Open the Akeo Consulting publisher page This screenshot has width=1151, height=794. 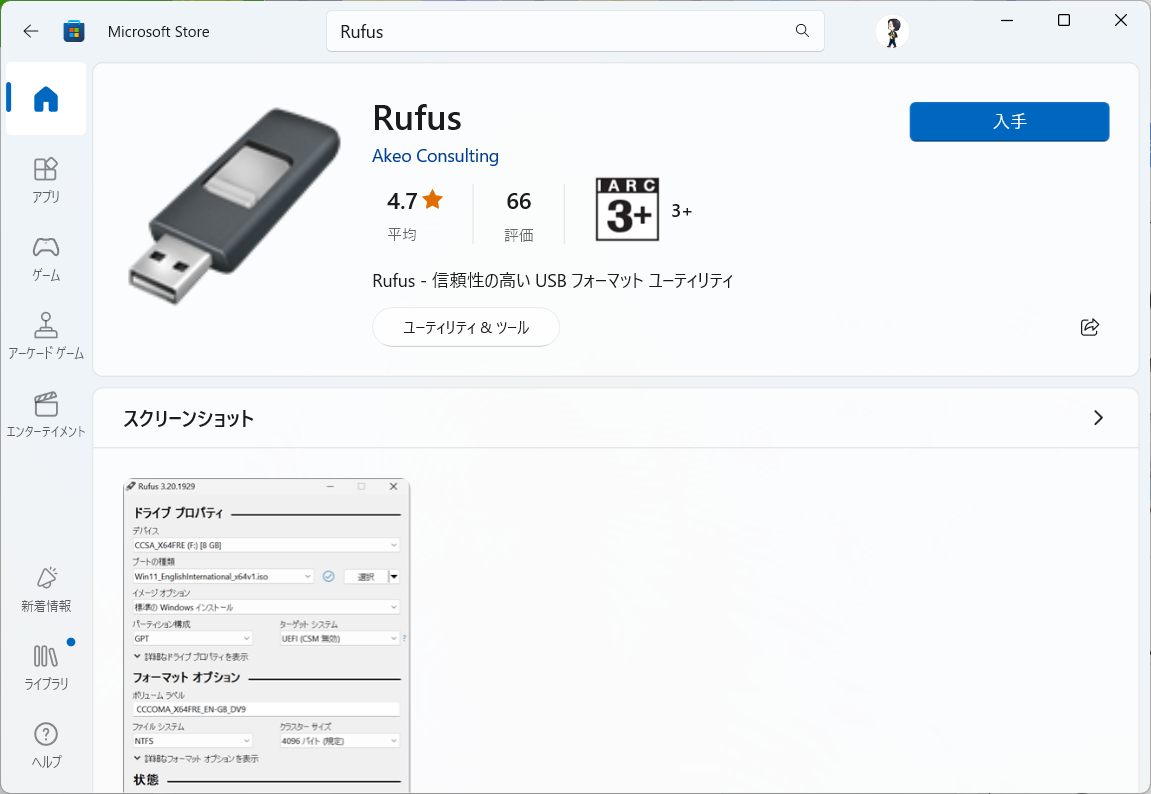[435, 155]
